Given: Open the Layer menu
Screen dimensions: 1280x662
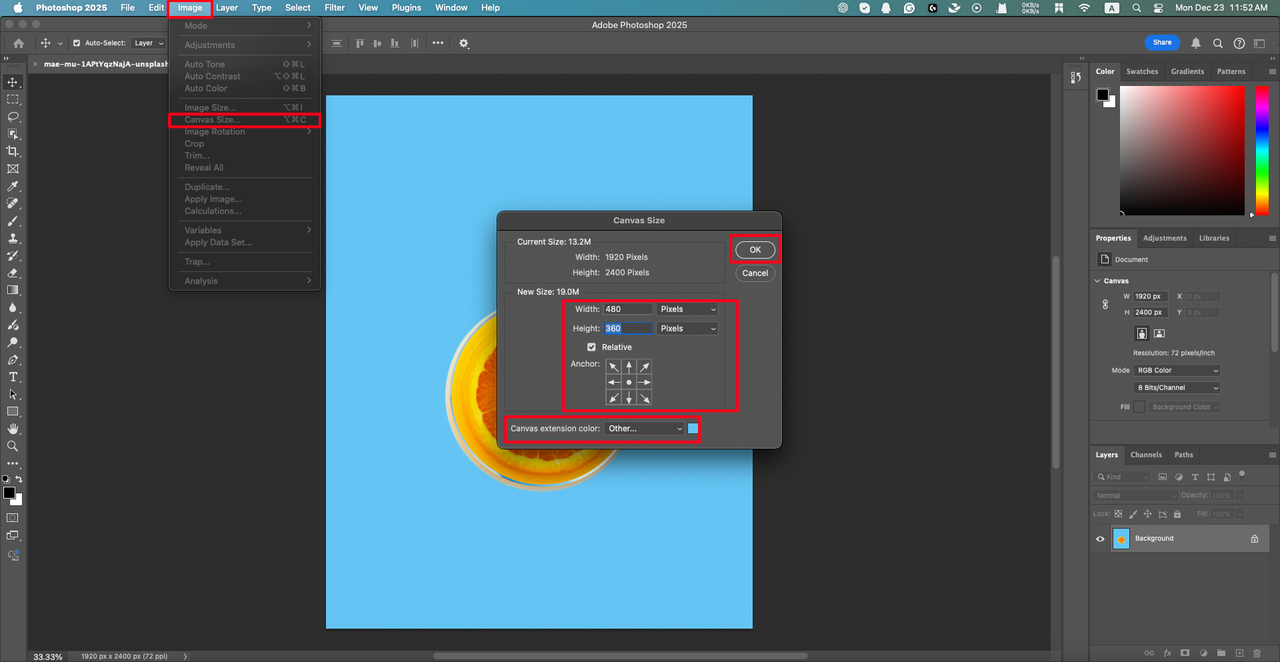Looking at the screenshot, I should pyautogui.click(x=227, y=8).
